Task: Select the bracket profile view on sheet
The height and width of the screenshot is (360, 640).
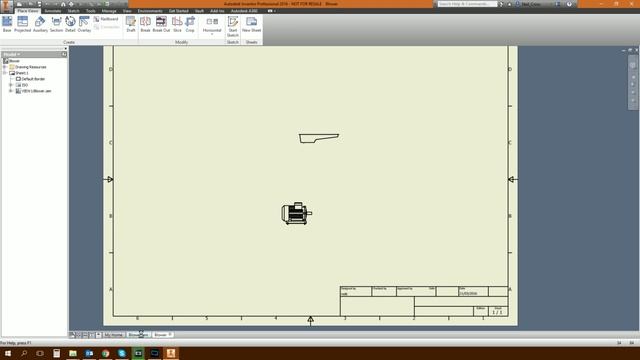Action: pyautogui.click(x=319, y=138)
